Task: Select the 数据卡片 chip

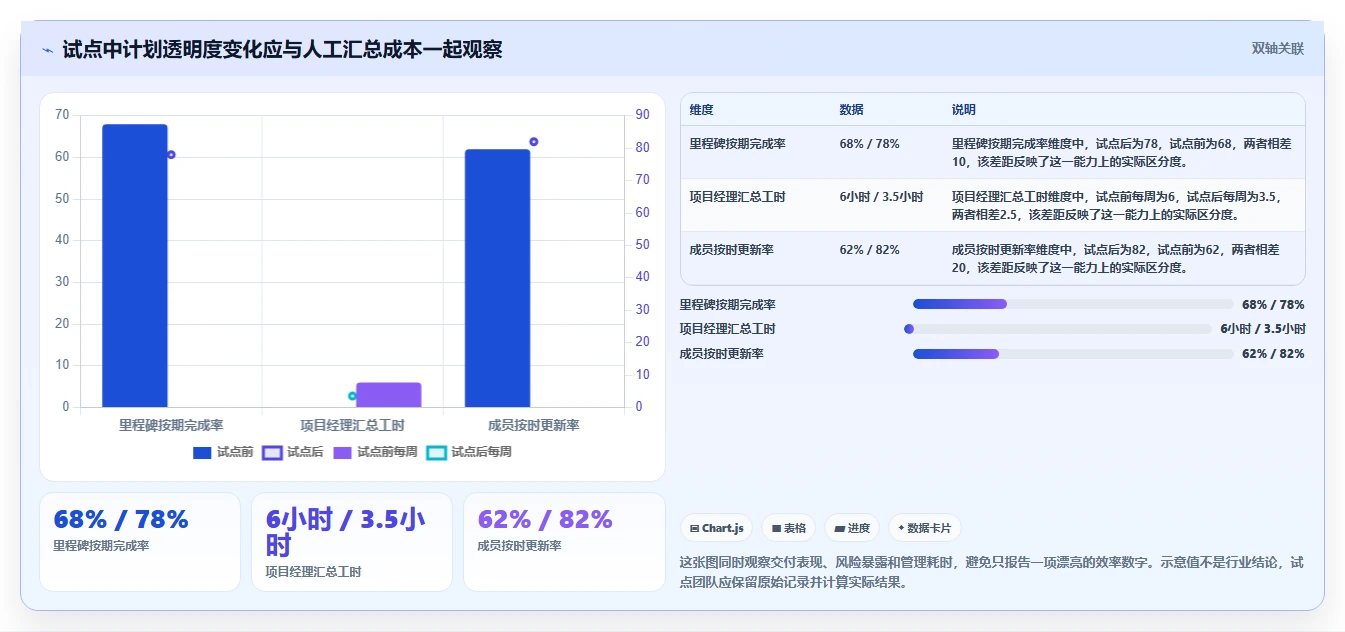Action: click(925, 528)
